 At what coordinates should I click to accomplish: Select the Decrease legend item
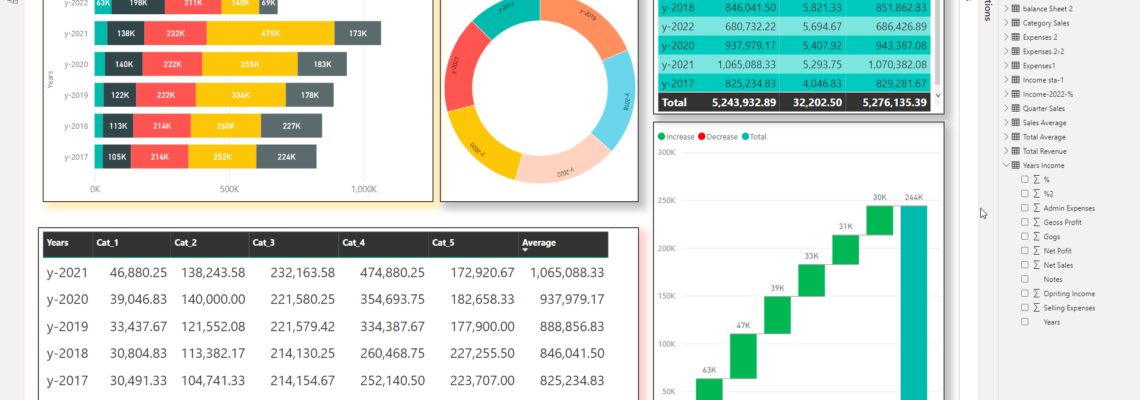(718, 137)
